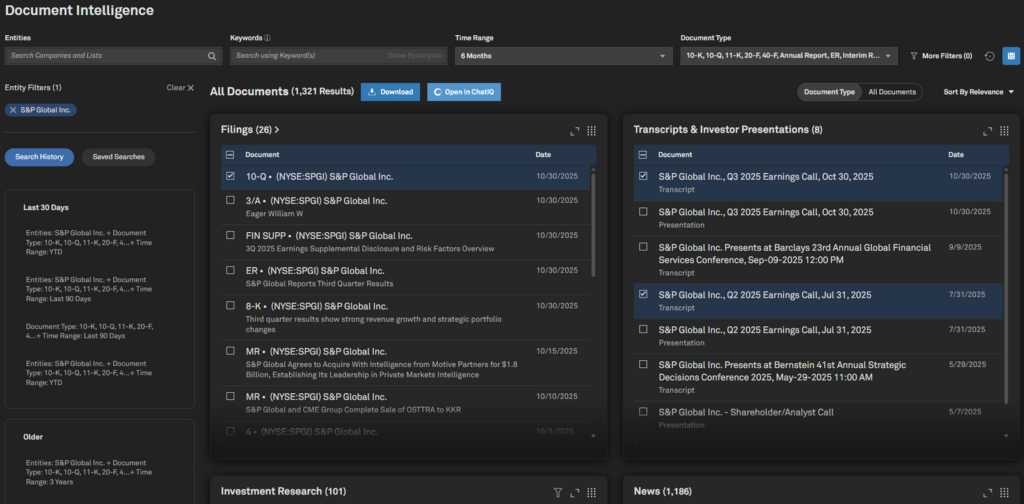
Task: Download the selected documents
Action: pos(391,92)
